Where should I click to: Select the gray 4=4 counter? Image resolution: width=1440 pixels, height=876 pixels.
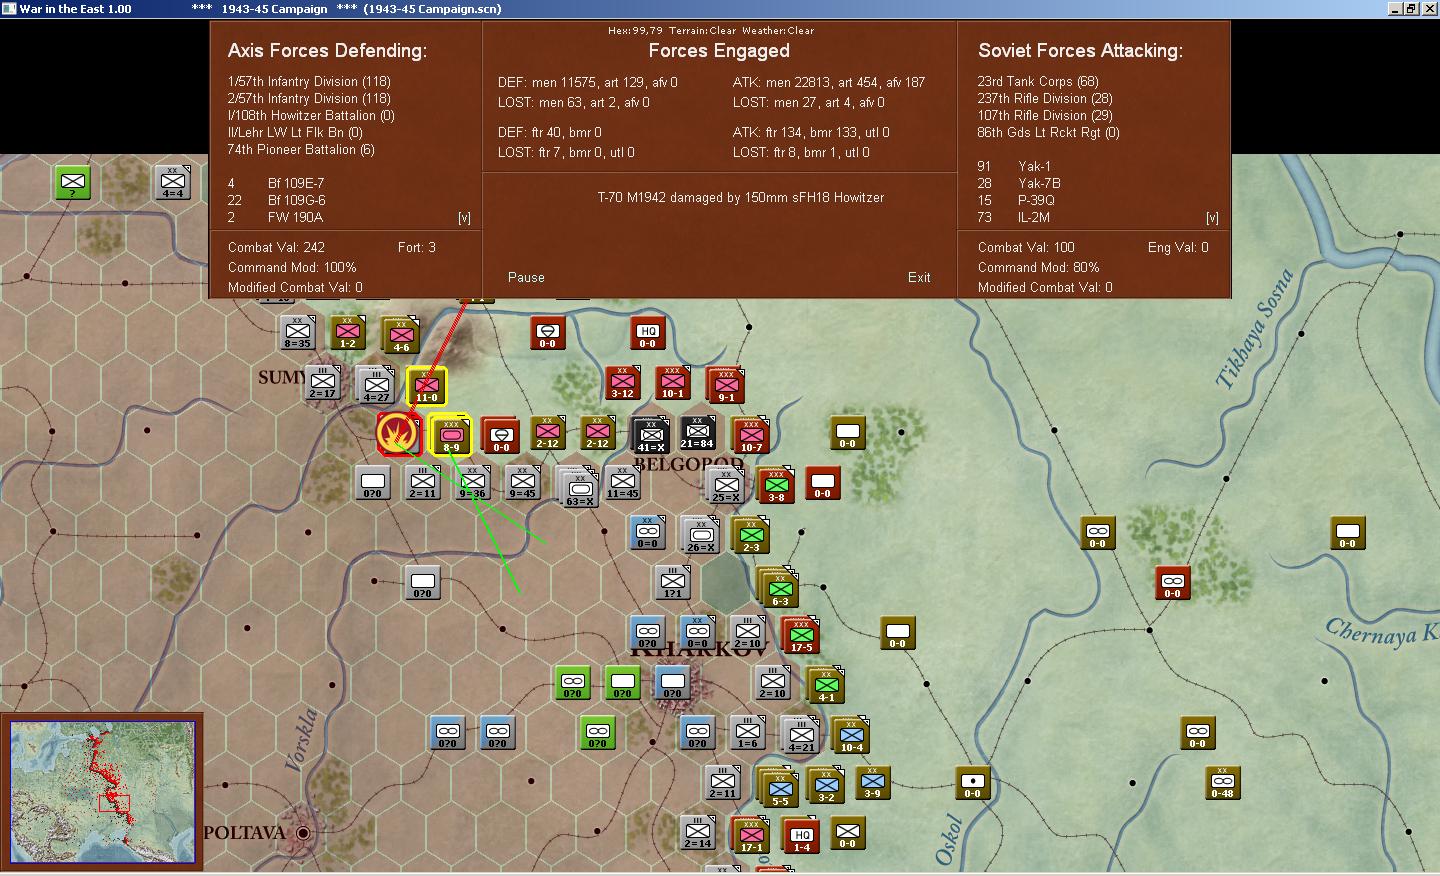coord(173,182)
